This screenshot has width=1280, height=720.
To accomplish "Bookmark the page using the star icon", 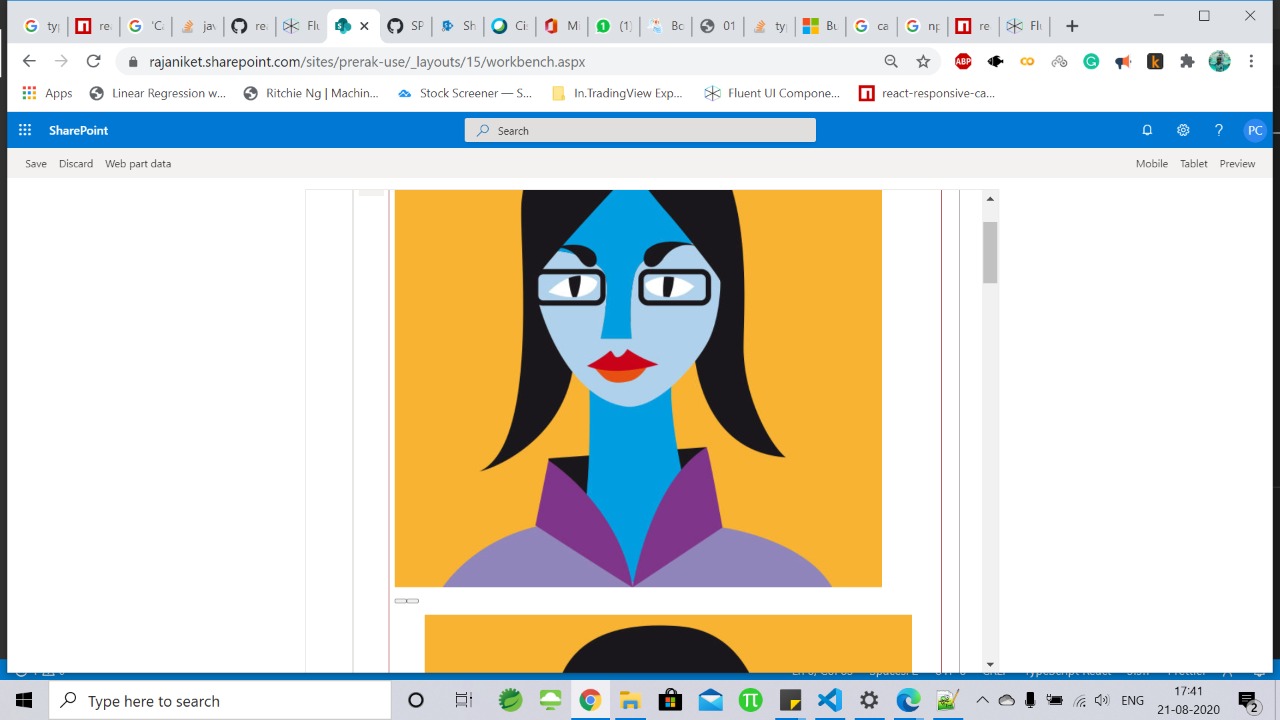I will (x=923, y=61).
